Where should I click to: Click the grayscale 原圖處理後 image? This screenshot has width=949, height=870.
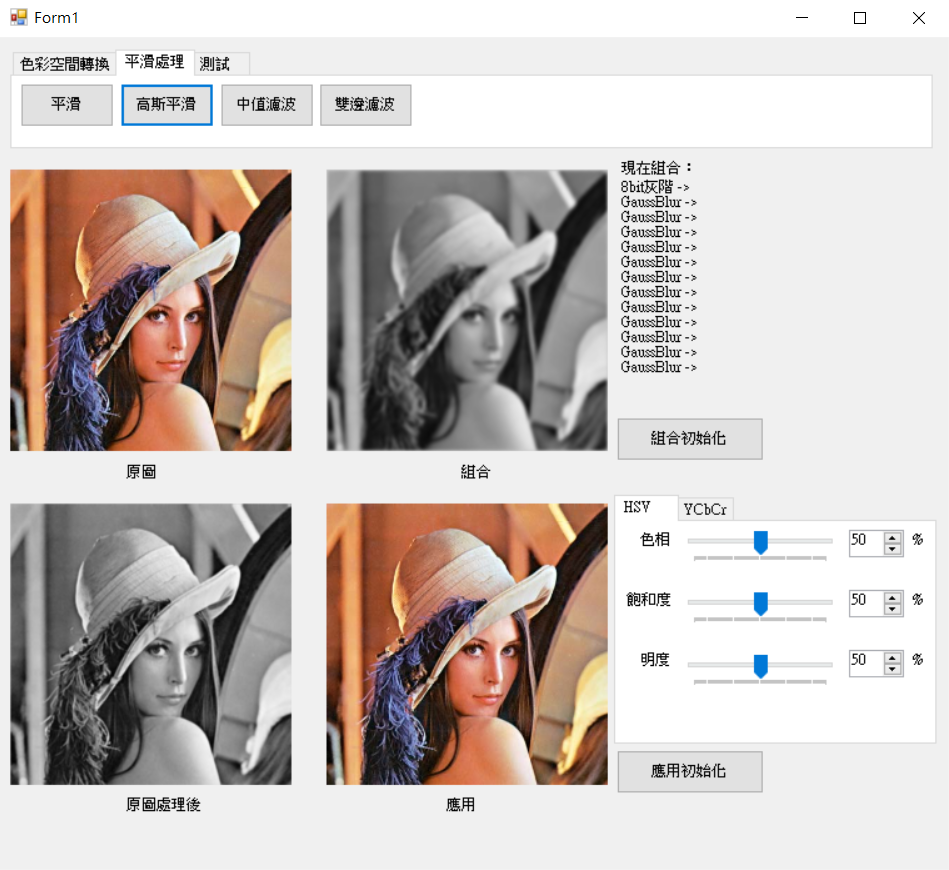pyautogui.click(x=151, y=644)
